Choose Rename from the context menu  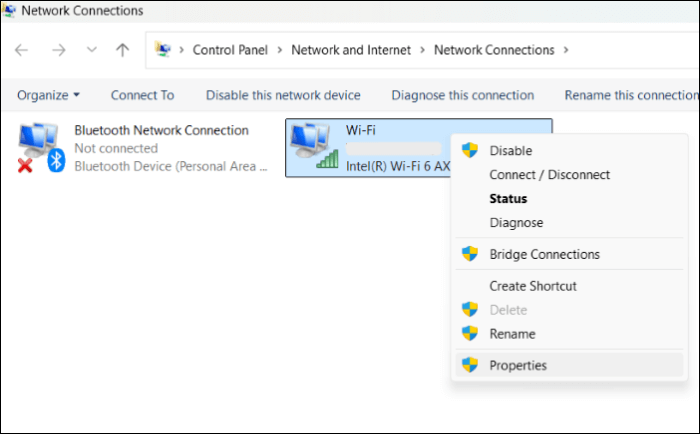pyautogui.click(x=512, y=334)
